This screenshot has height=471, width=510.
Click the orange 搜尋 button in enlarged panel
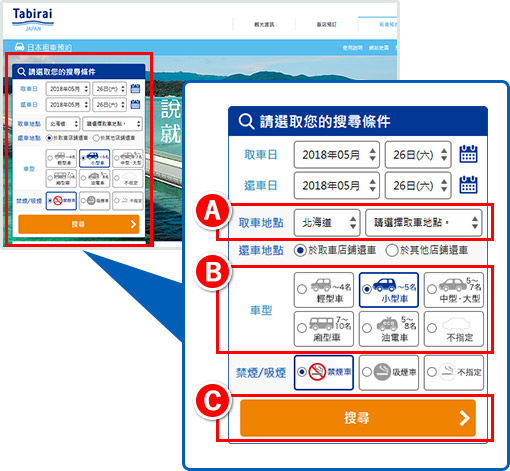tap(358, 418)
